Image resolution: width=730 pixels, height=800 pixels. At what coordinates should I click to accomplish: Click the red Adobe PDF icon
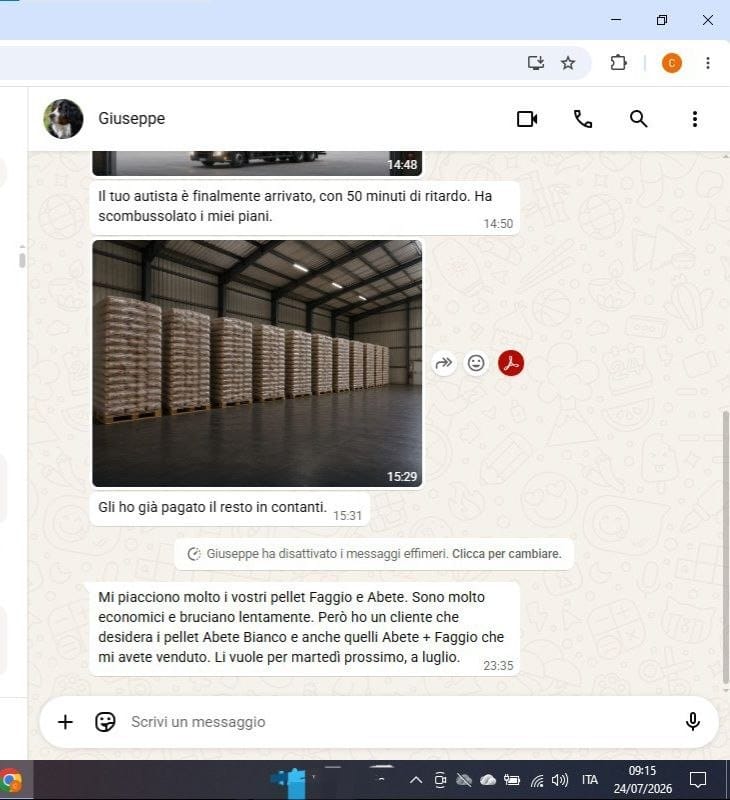click(x=511, y=363)
